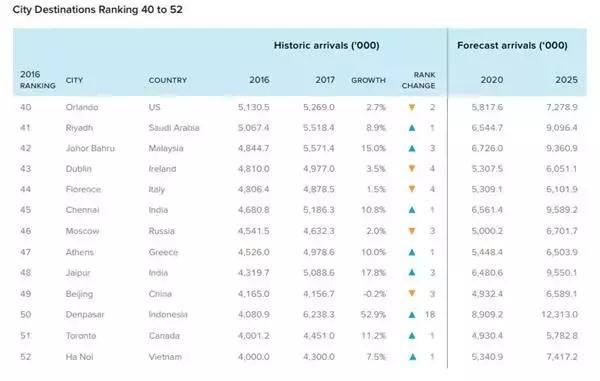Click the COUNTRY column header
This screenshot has height=381, width=600.
[168, 80]
